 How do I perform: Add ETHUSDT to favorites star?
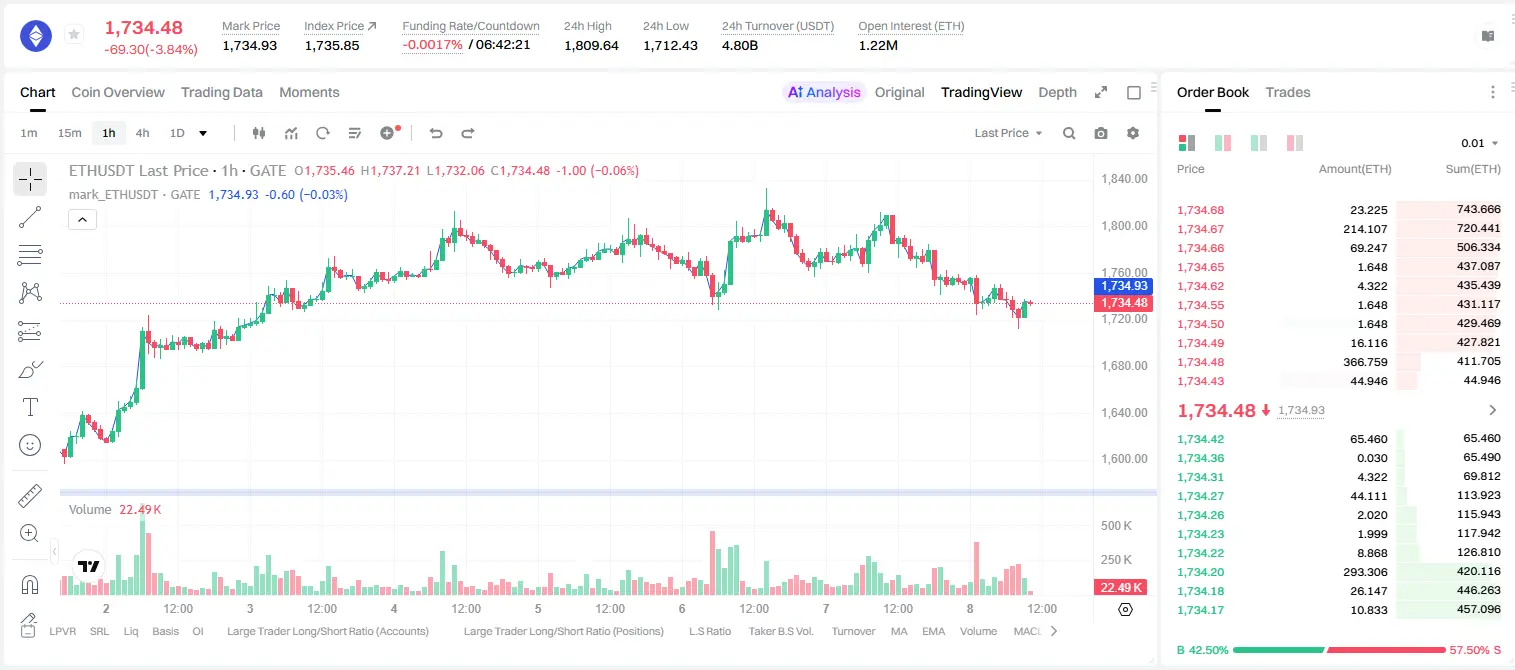tap(73, 35)
